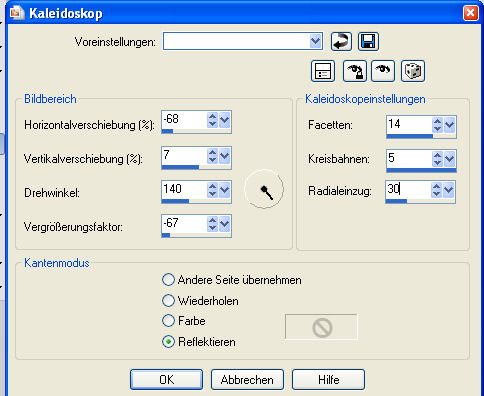Viewport: 484px width, 396px height.
Task: Select the Farbe radio button
Action: [168, 321]
